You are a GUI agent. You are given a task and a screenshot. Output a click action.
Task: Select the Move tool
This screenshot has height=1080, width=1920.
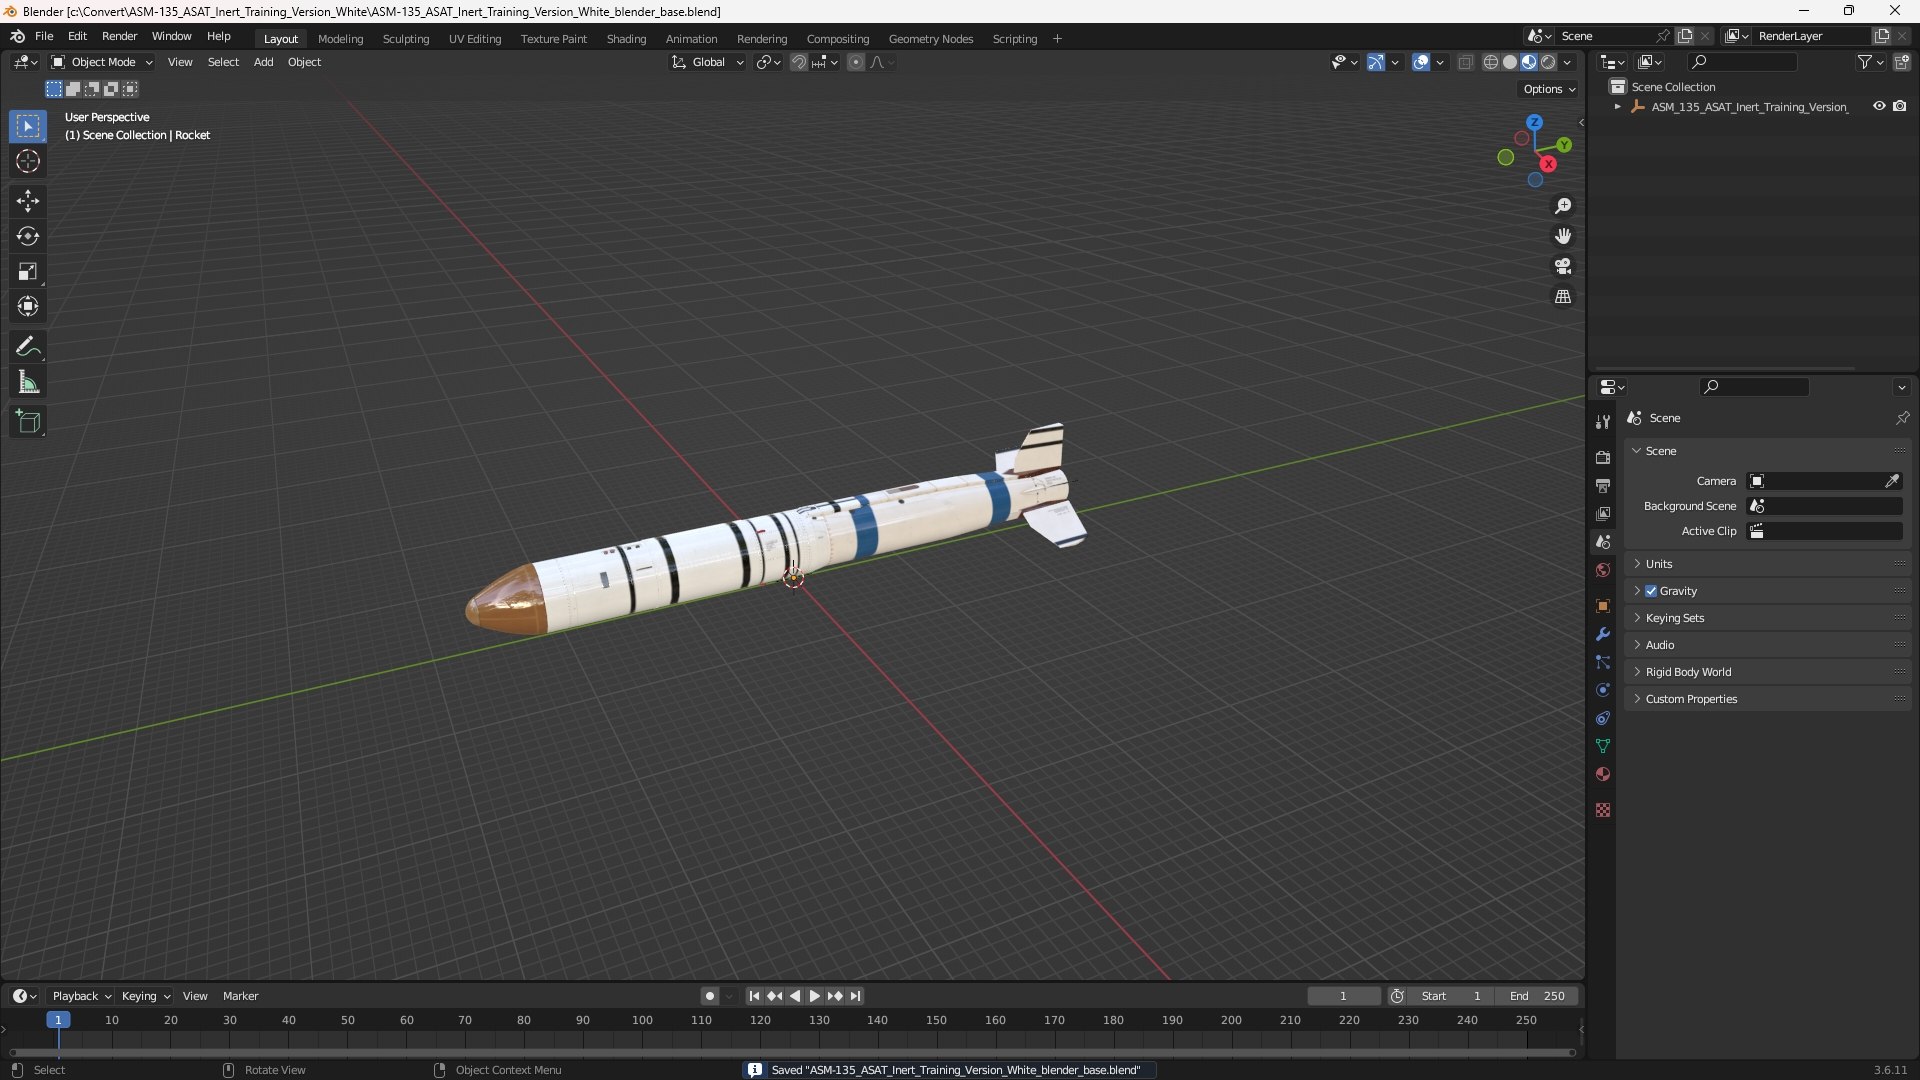[x=28, y=201]
